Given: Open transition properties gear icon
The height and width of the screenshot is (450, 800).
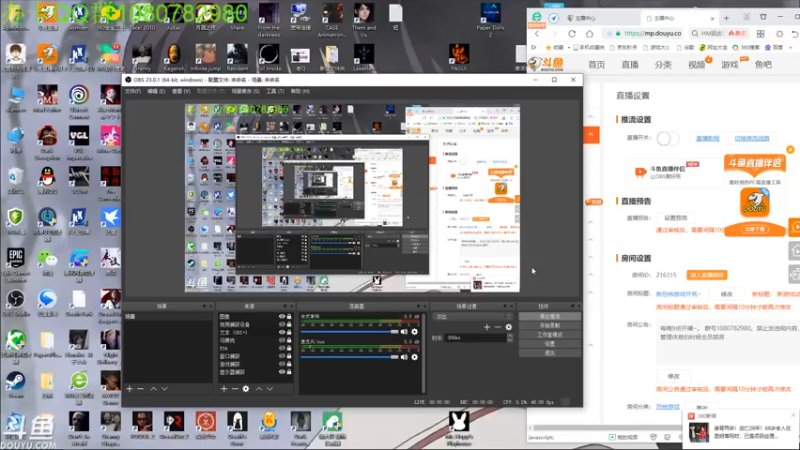Looking at the screenshot, I should pyautogui.click(x=509, y=327).
